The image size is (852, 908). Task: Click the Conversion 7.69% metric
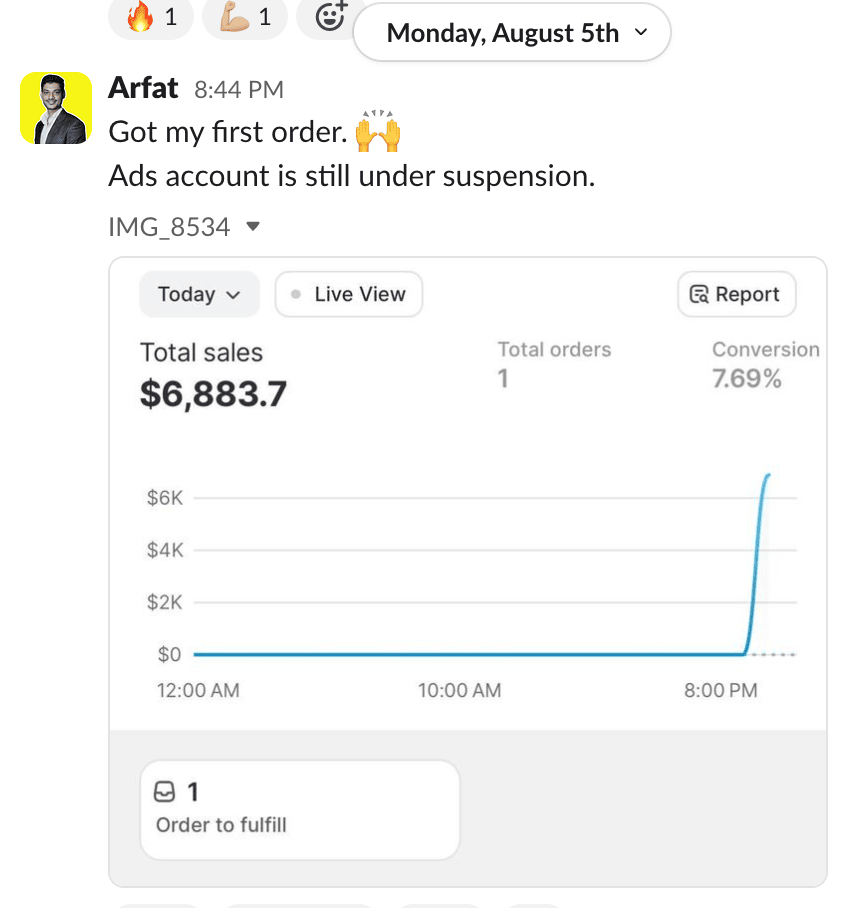(x=765, y=363)
